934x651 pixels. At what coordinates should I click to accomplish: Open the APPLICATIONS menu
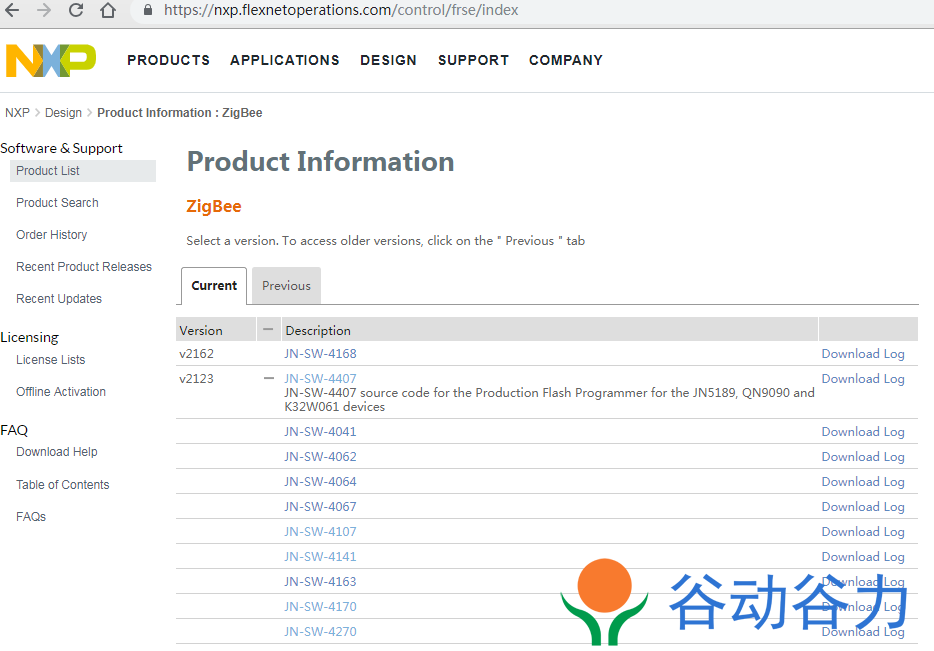point(285,60)
